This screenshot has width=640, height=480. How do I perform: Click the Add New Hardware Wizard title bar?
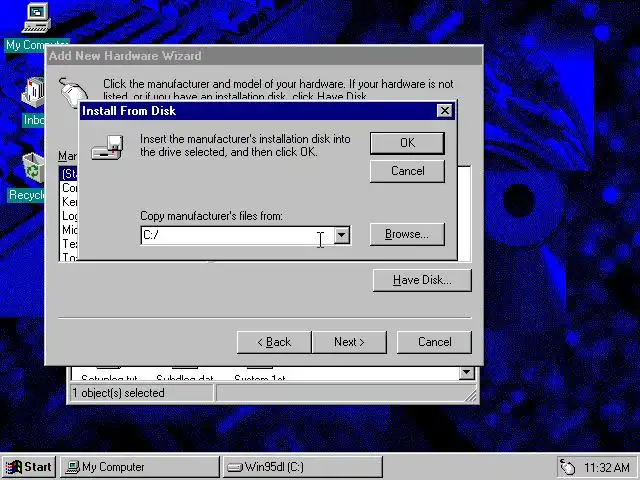tap(264, 56)
